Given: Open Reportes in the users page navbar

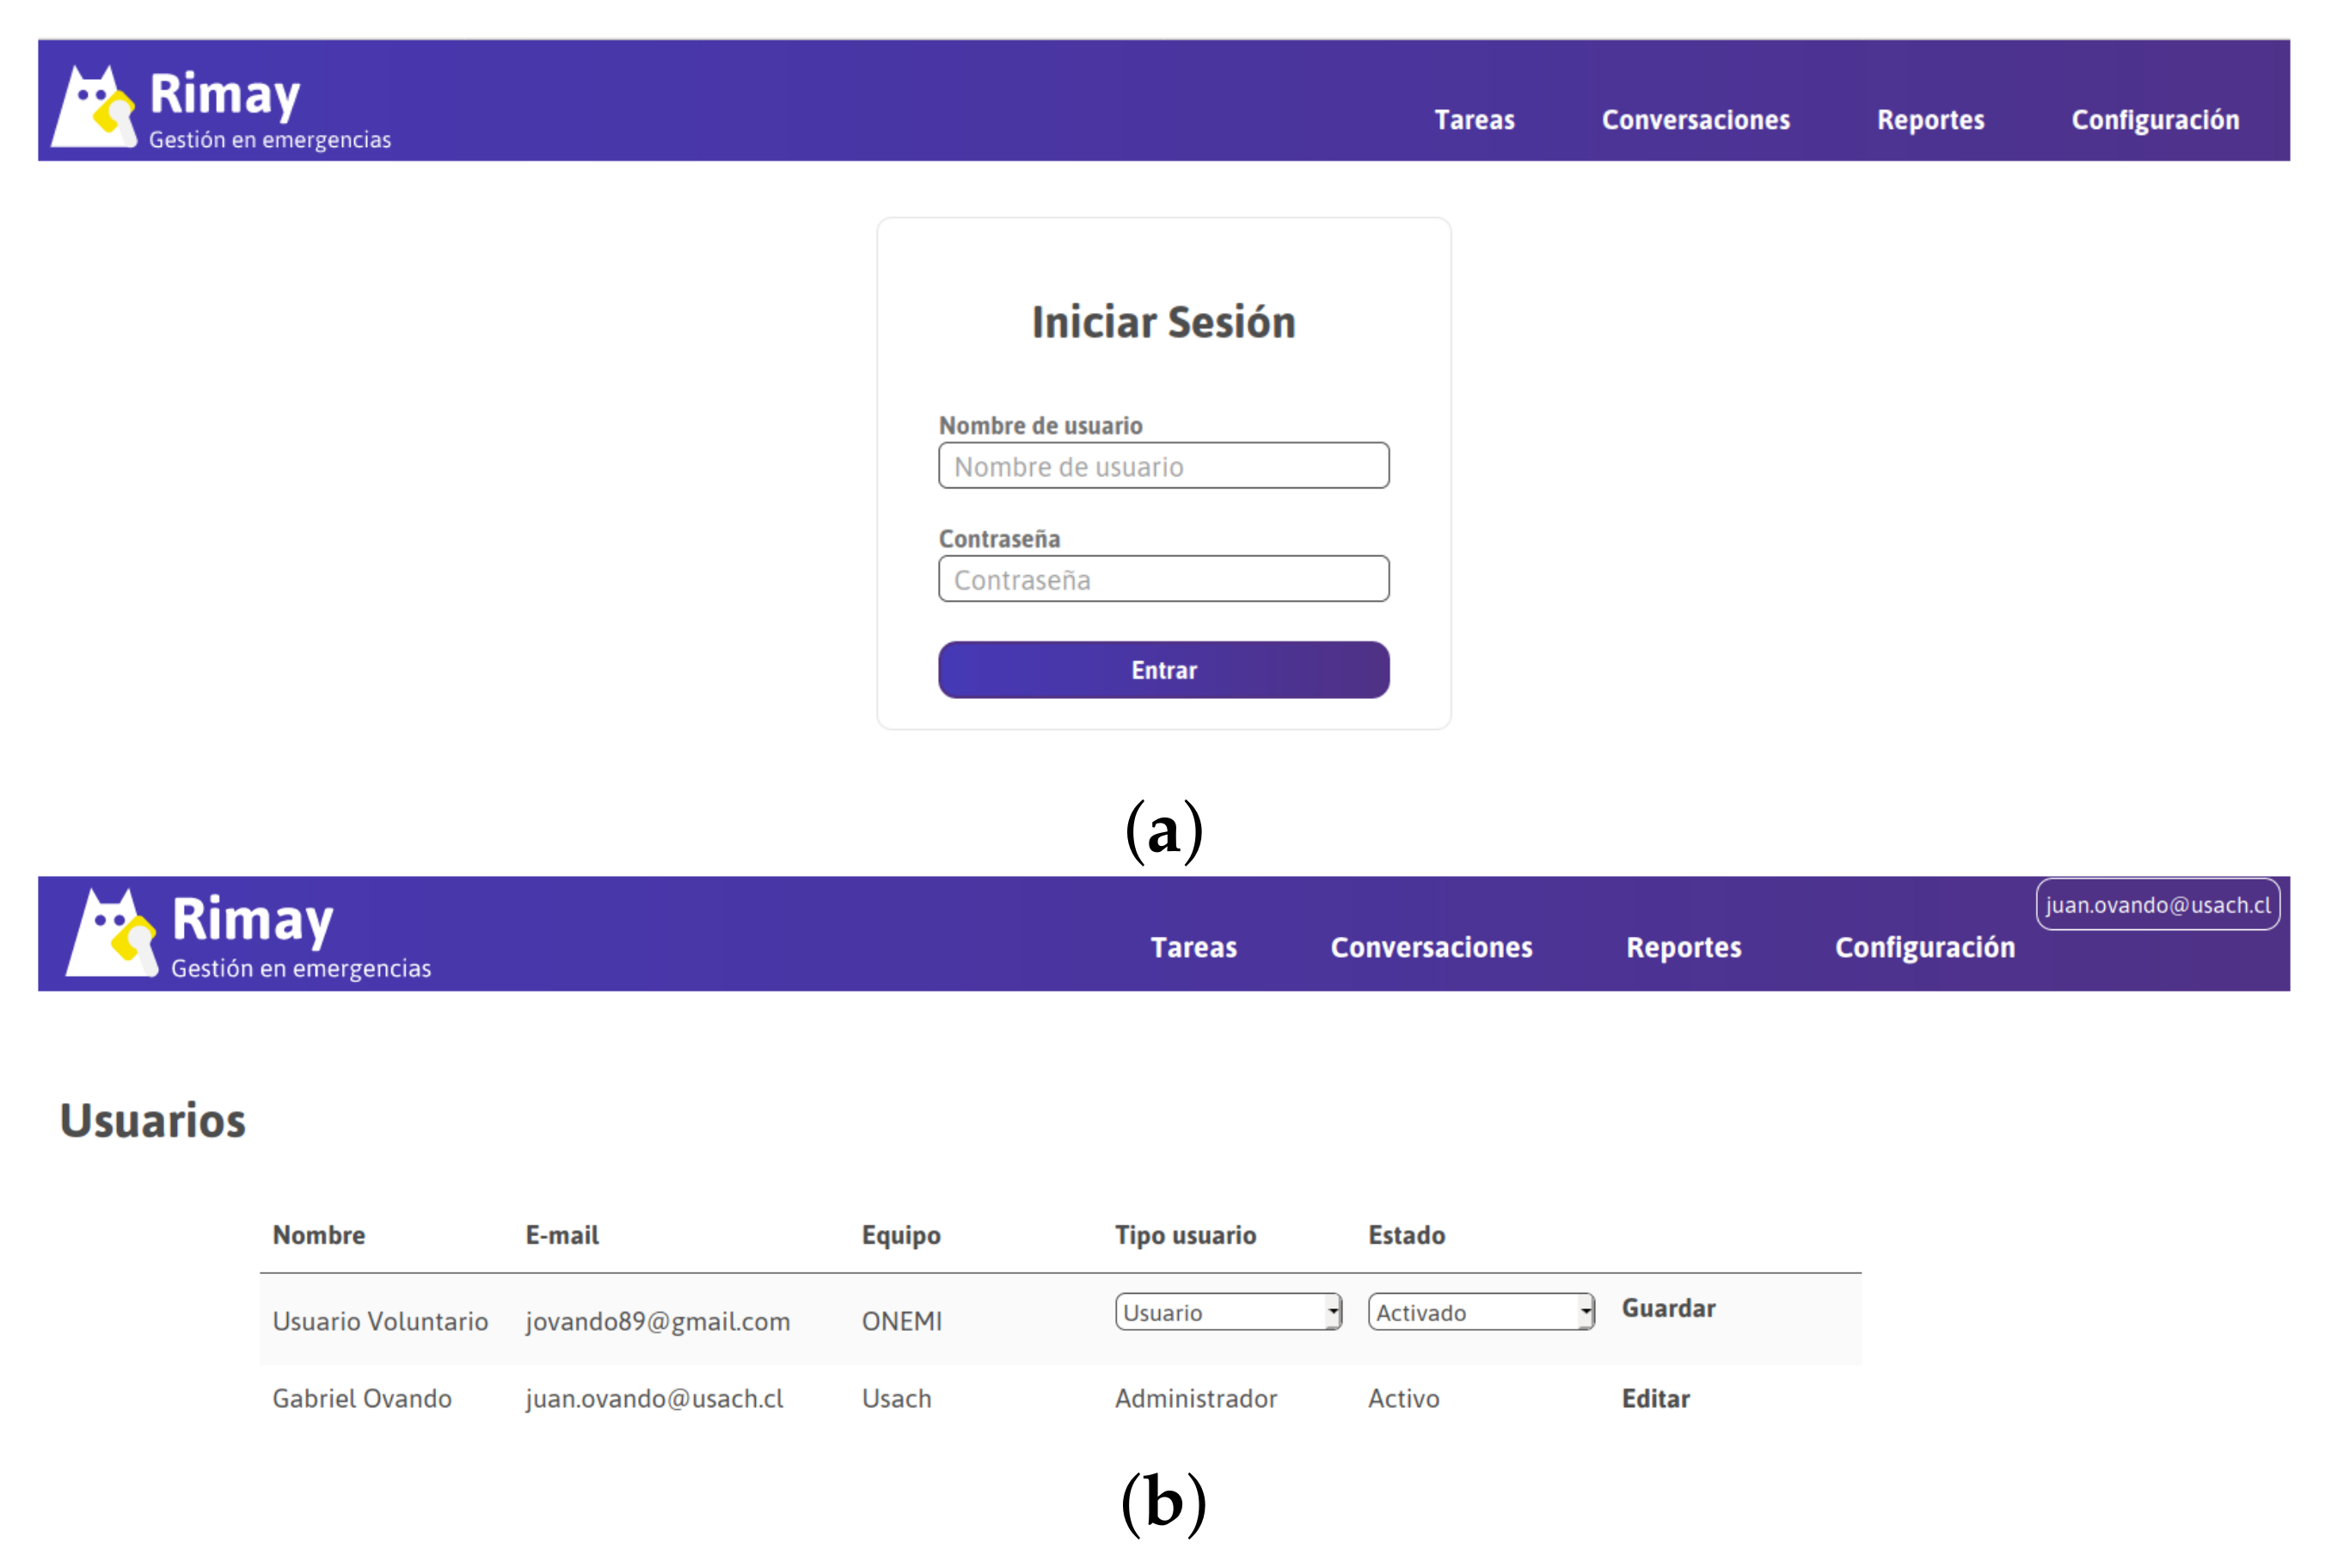Looking at the screenshot, I should pos(1683,947).
